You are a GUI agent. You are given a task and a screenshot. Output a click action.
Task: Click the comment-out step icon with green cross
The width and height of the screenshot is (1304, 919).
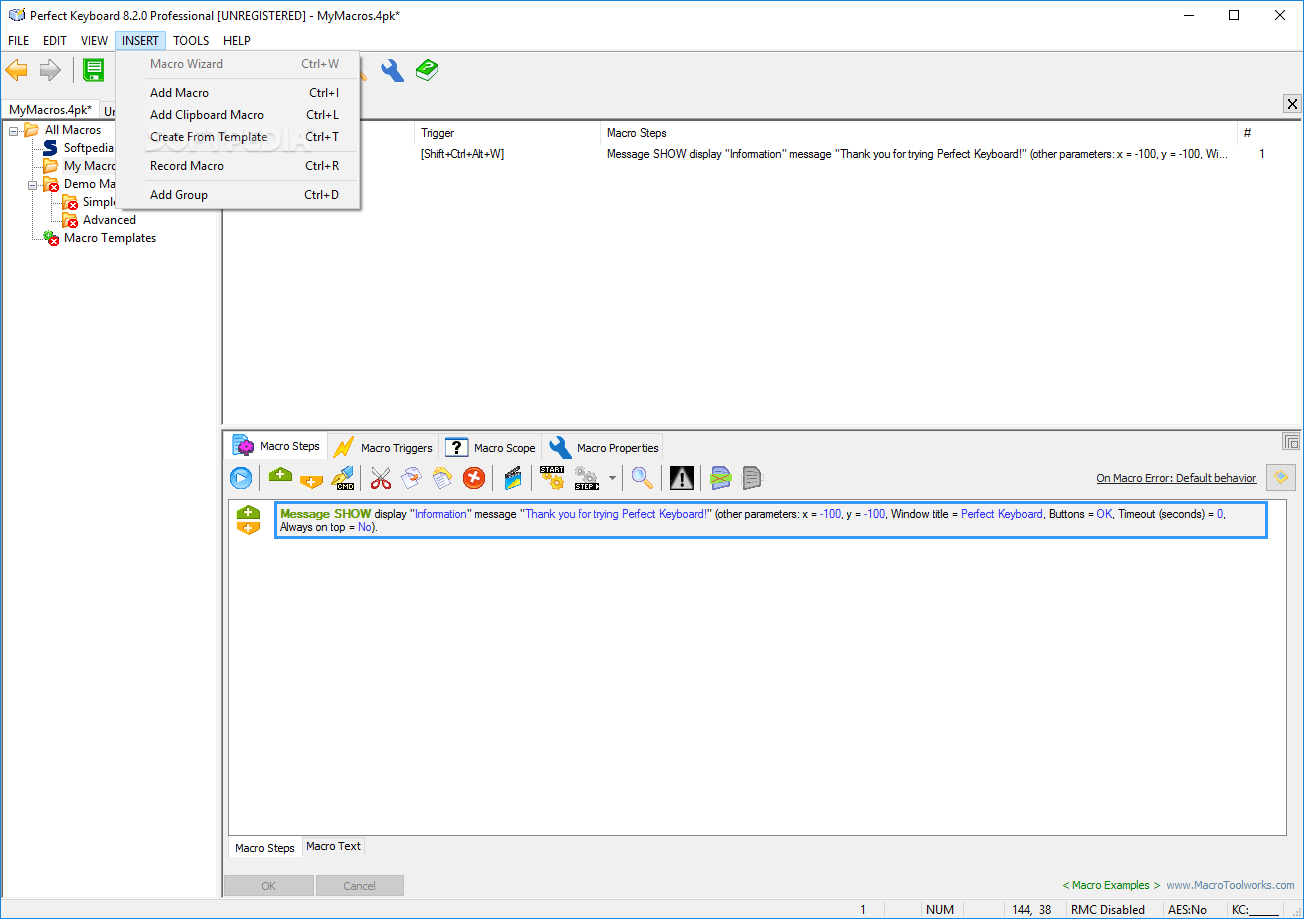(x=721, y=478)
